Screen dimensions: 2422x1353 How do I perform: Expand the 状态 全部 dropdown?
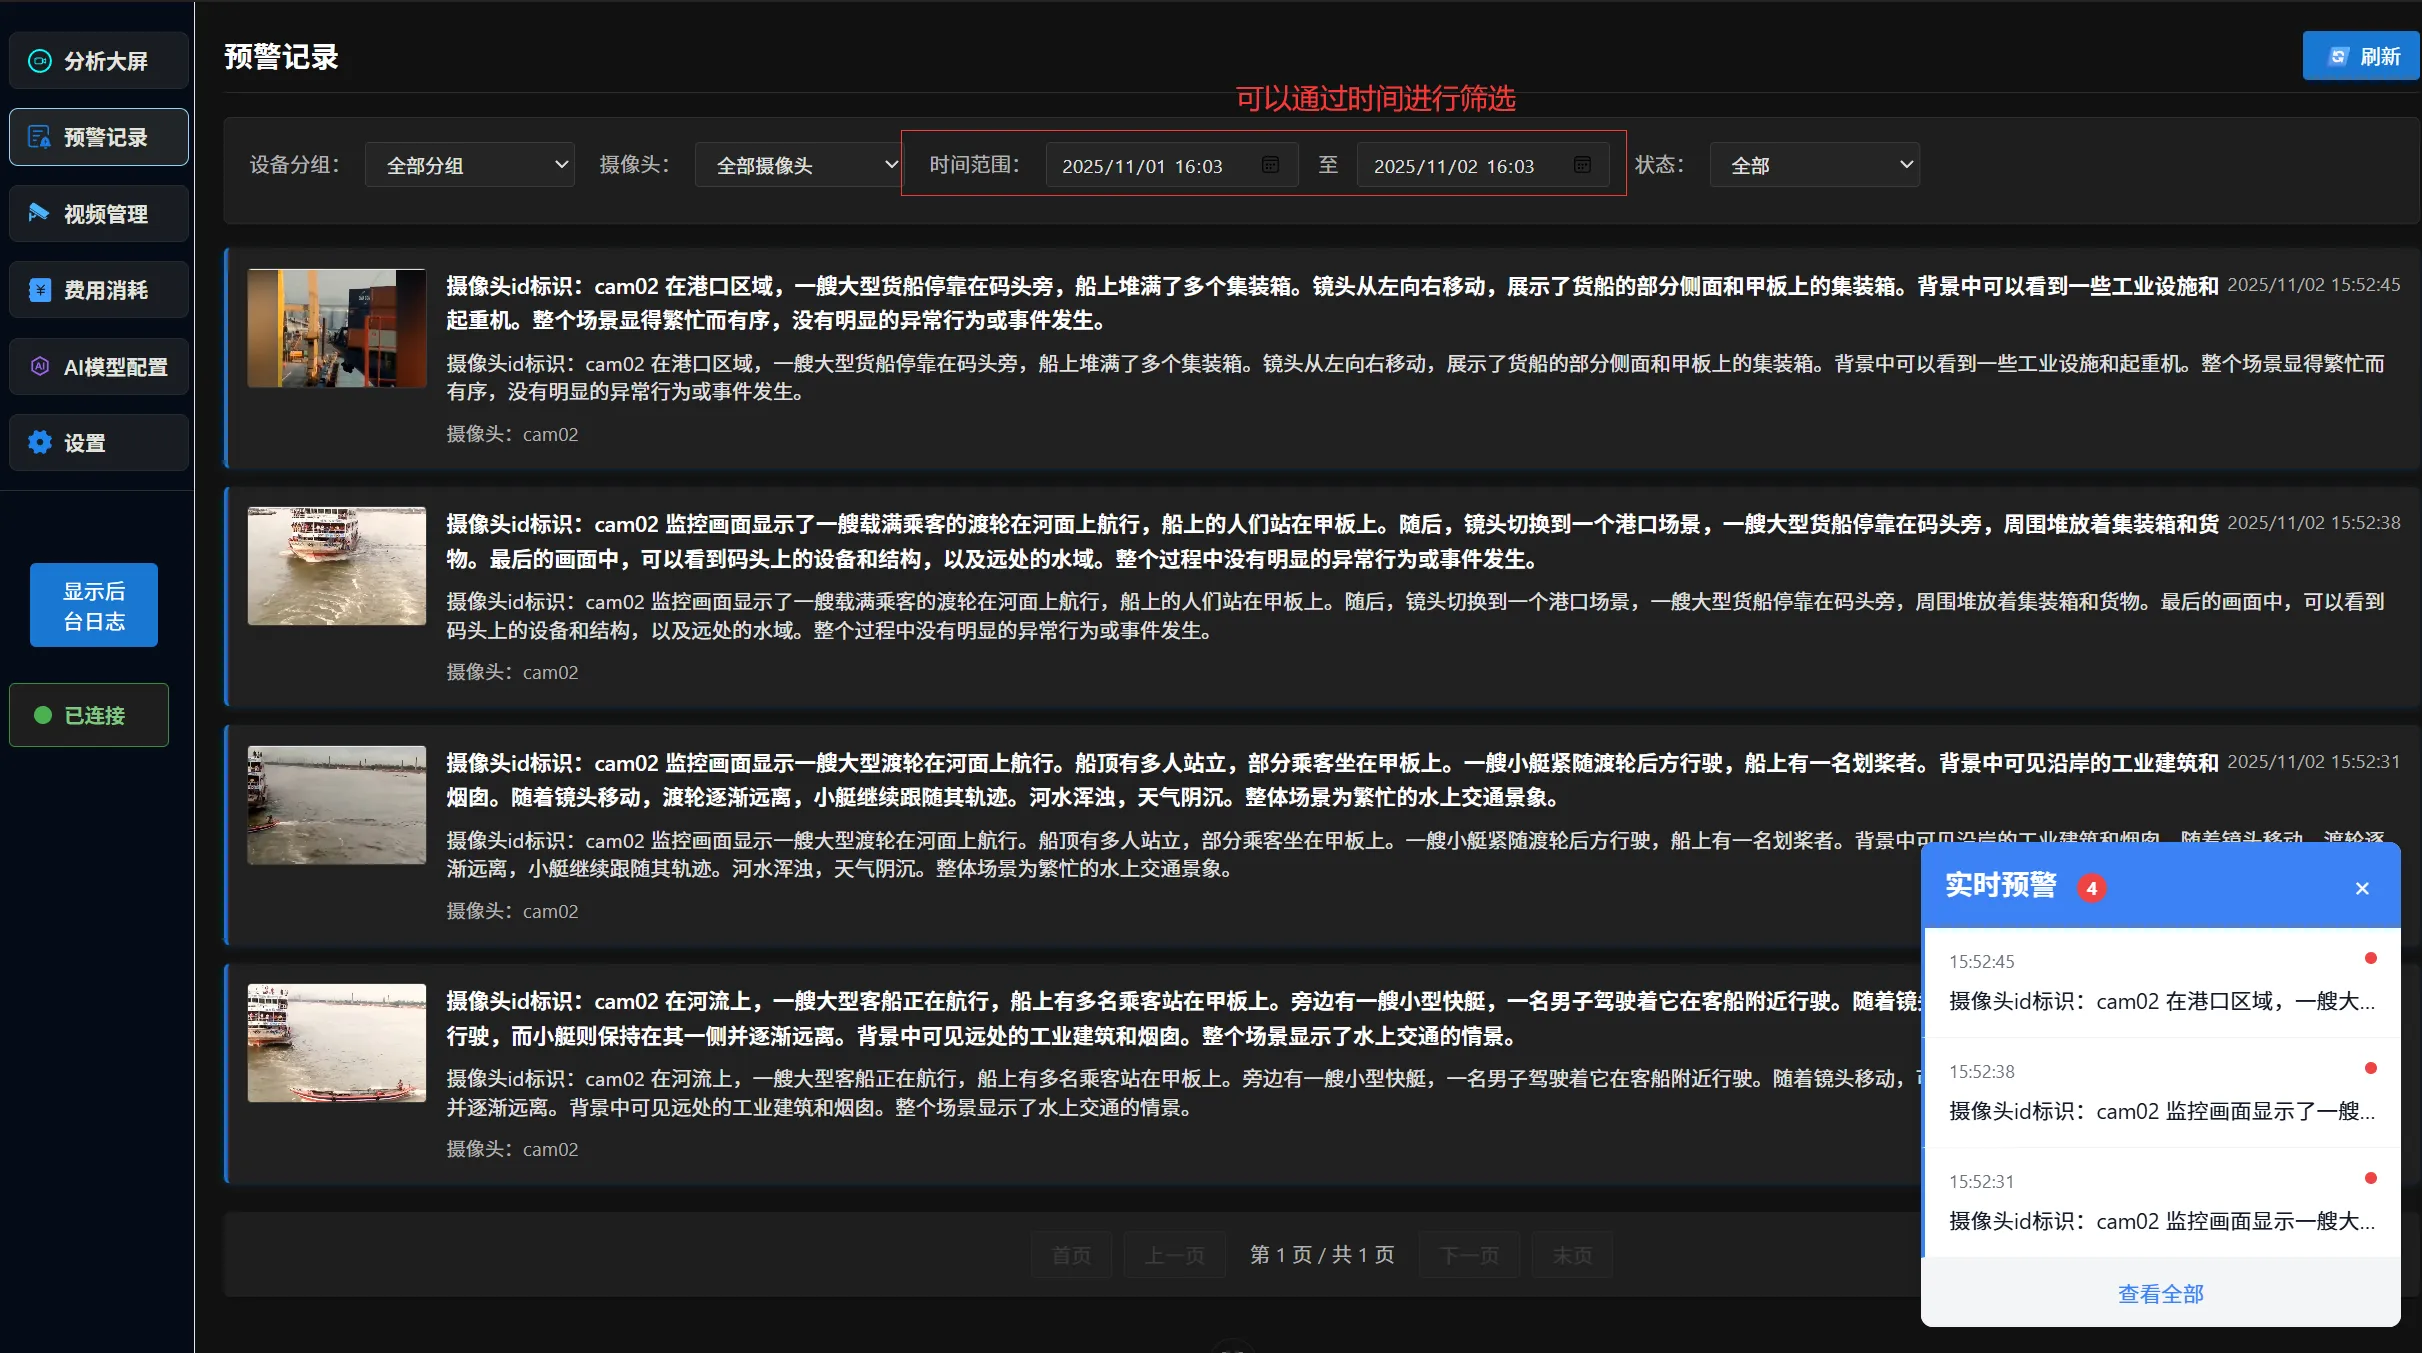(1814, 165)
